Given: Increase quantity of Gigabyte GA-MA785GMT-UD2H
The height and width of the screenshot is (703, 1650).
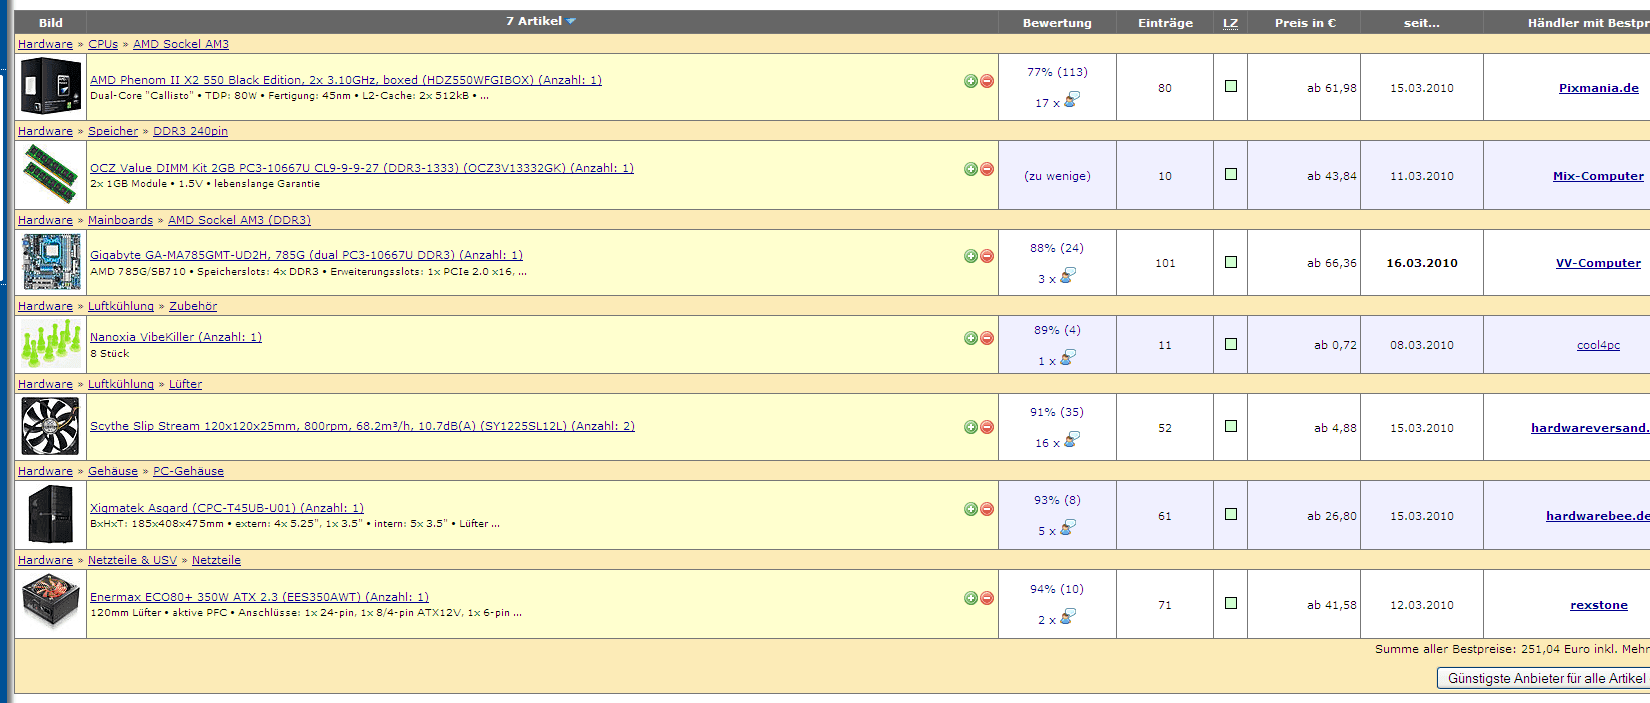Looking at the screenshot, I should point(970,256).
